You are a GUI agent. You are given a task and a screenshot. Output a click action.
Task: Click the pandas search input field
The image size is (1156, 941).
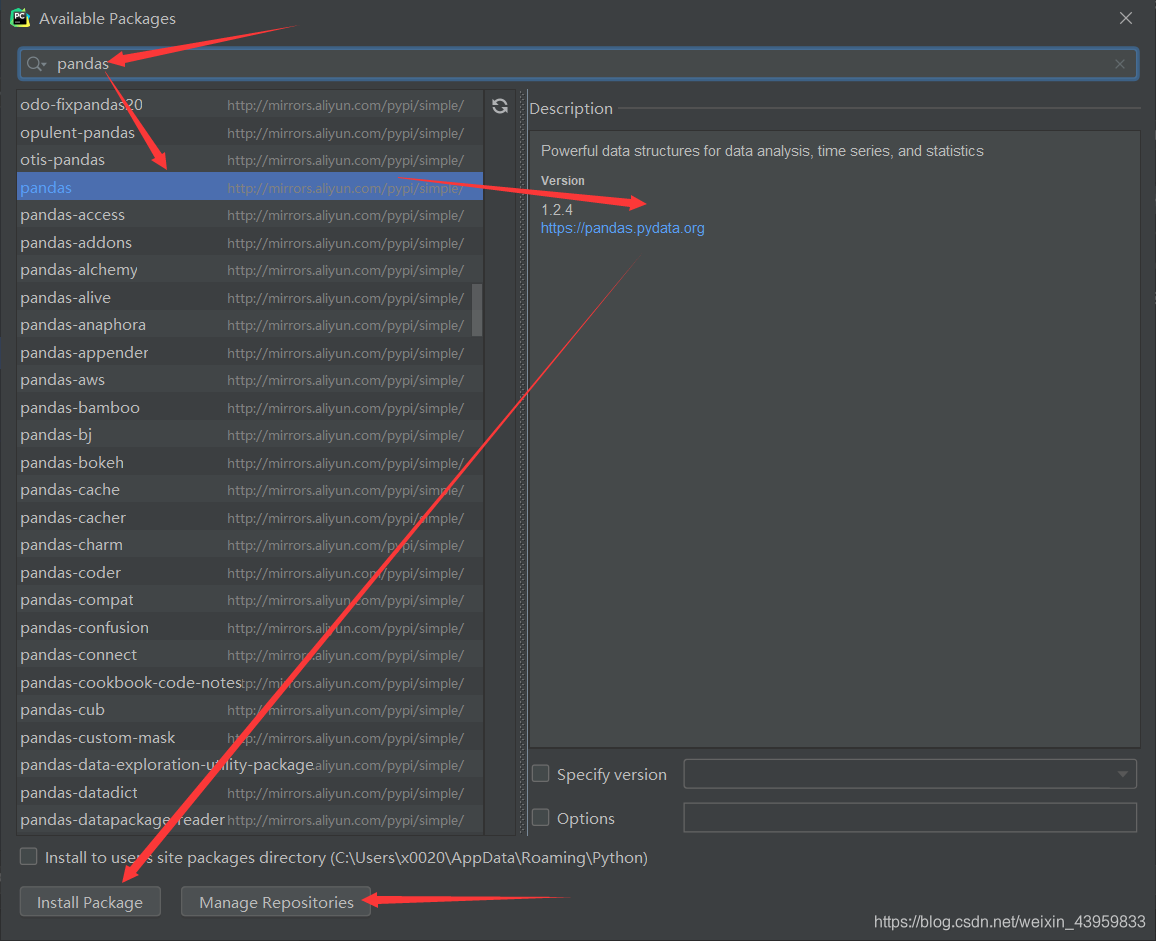point(579,64)
